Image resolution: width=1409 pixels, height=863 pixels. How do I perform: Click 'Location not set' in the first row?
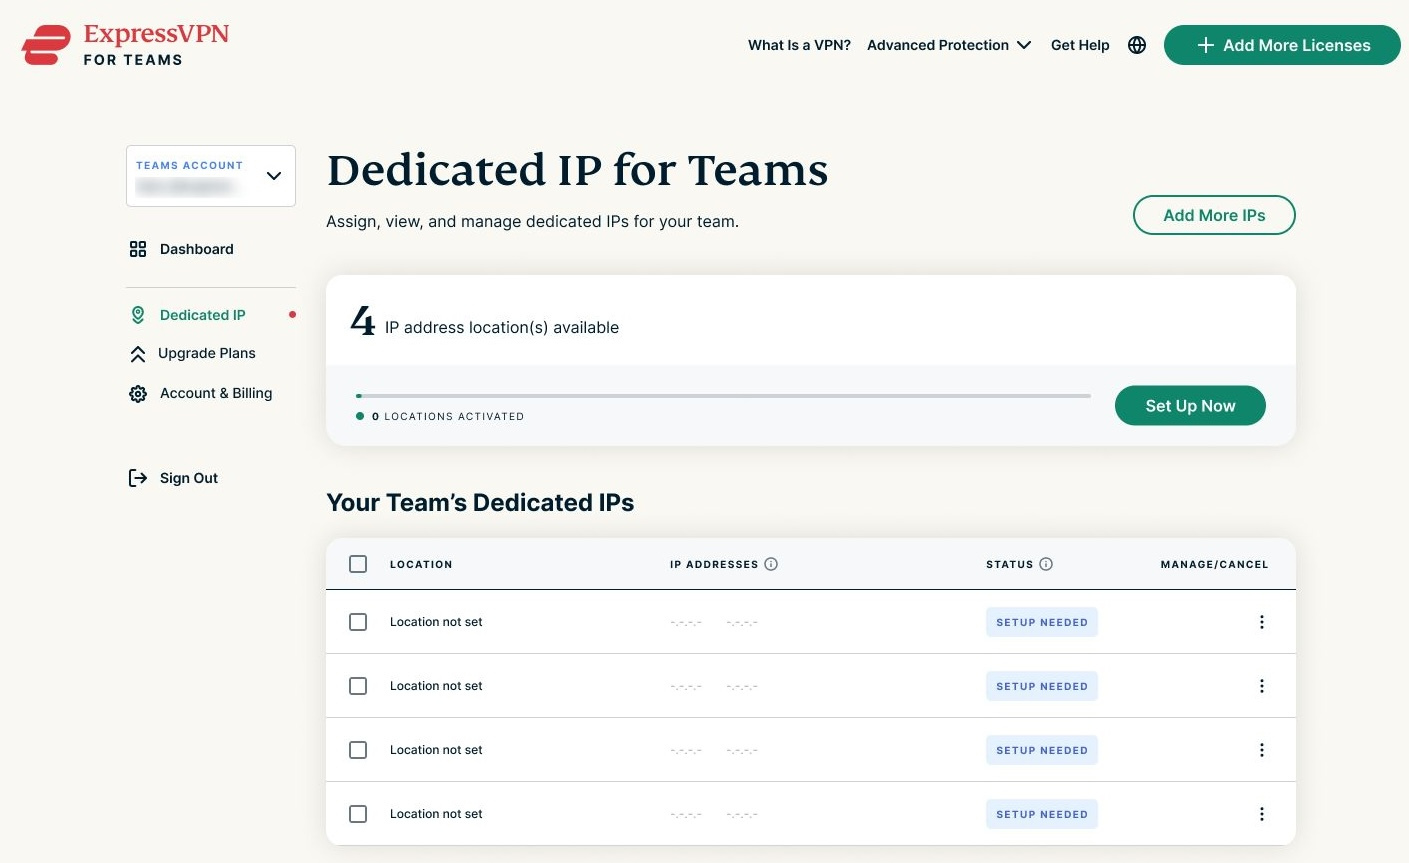pos(436,622)
